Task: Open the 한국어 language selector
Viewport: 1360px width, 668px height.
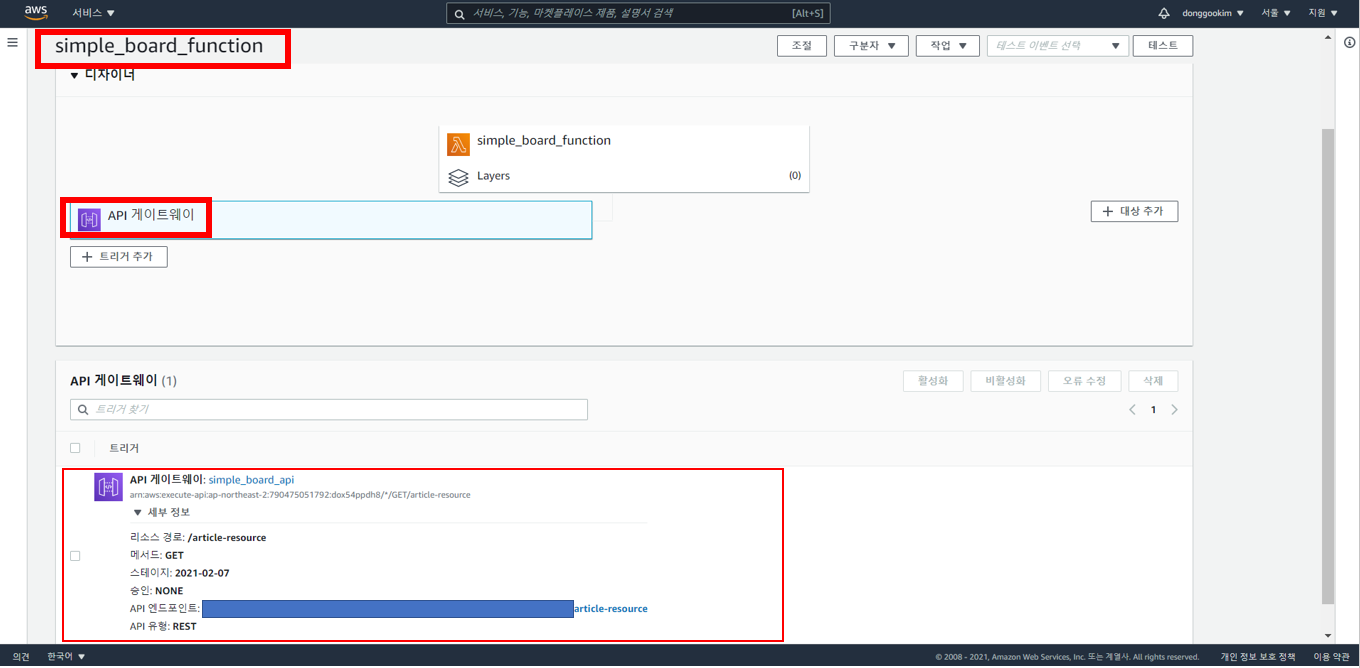Action: coord(66,657)
